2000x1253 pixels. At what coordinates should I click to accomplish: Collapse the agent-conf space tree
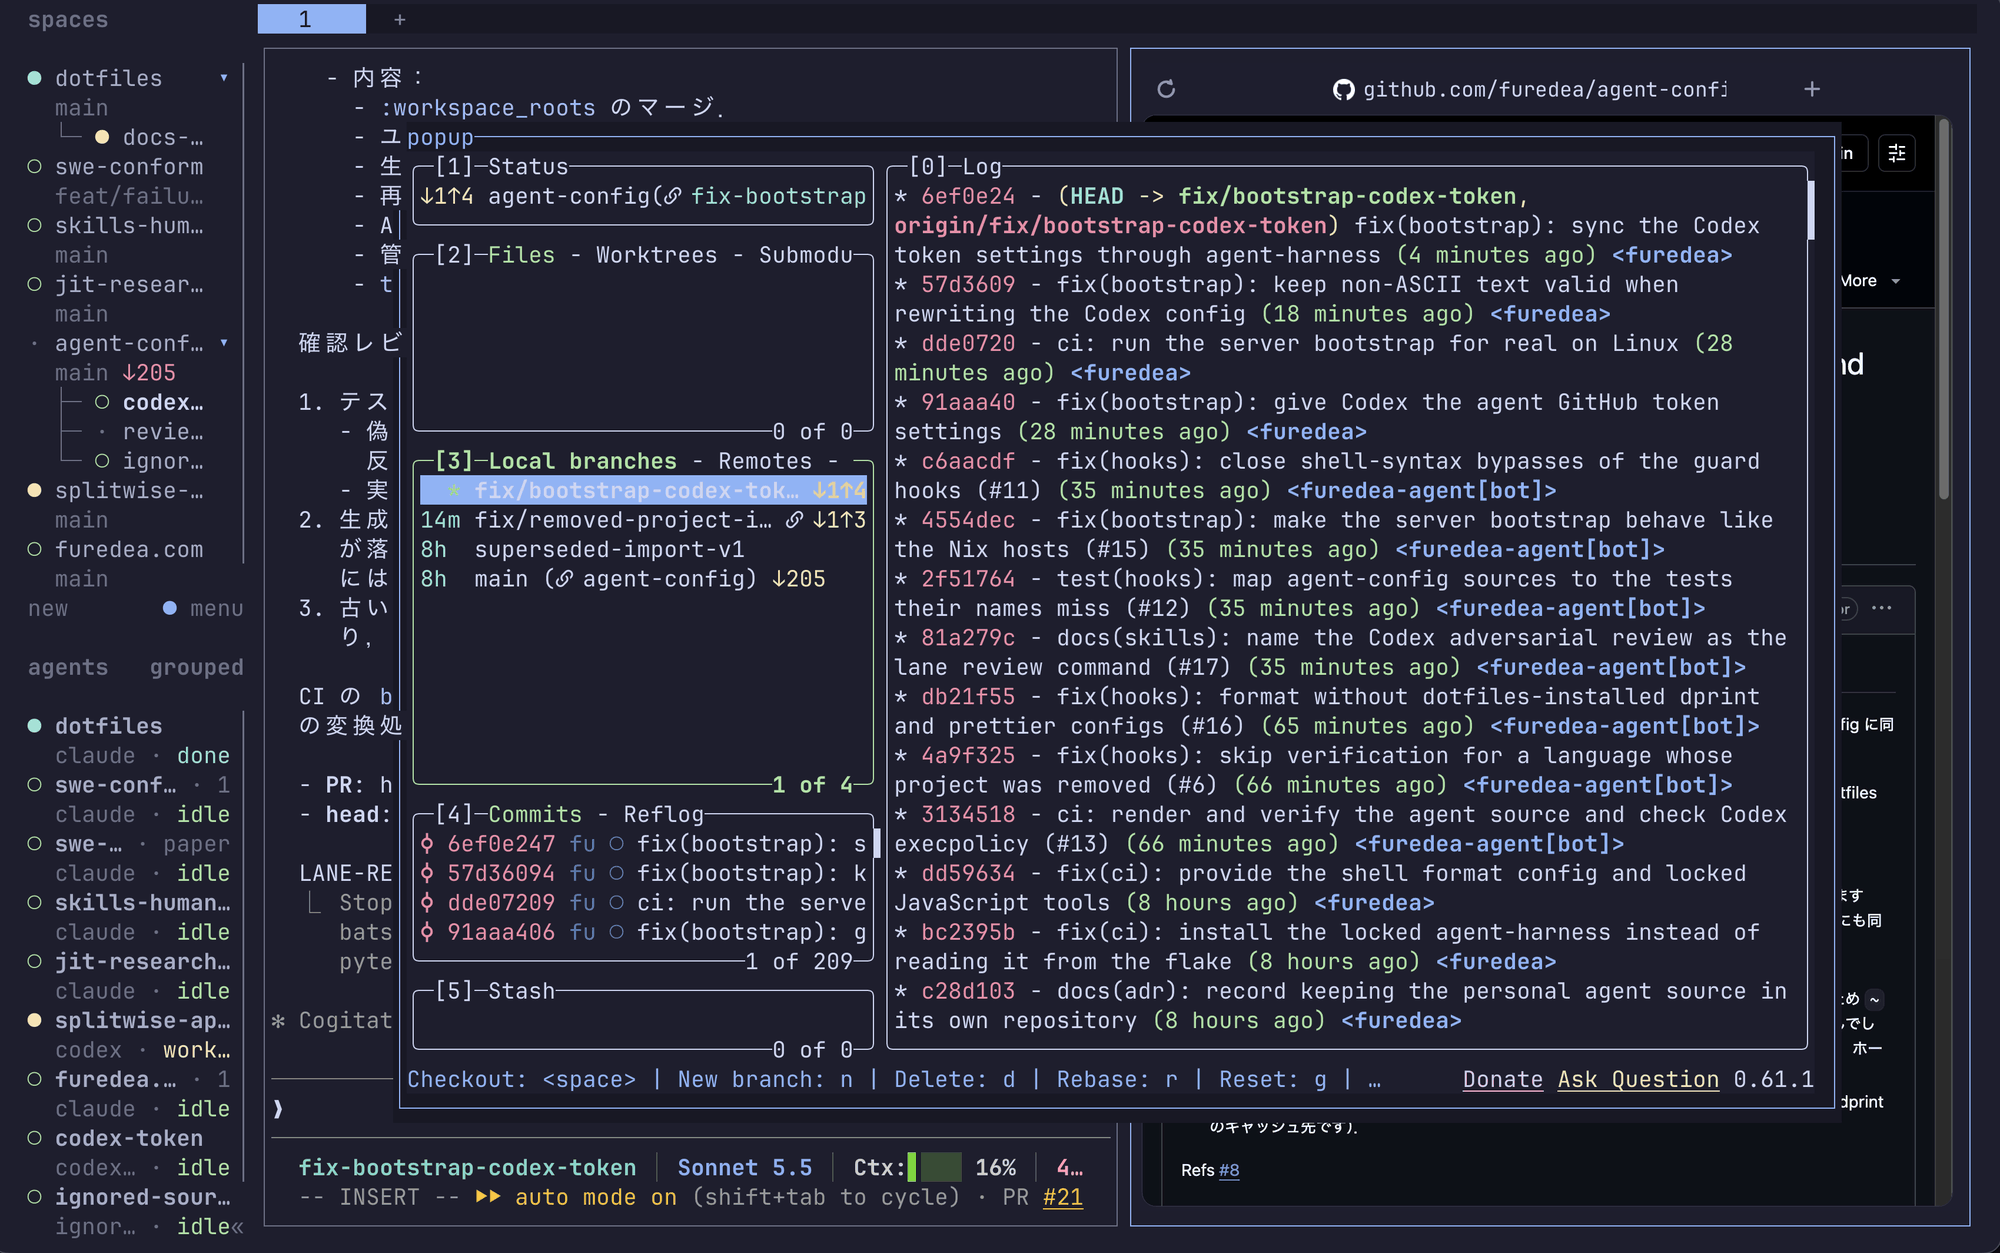[x=224, y=343]
